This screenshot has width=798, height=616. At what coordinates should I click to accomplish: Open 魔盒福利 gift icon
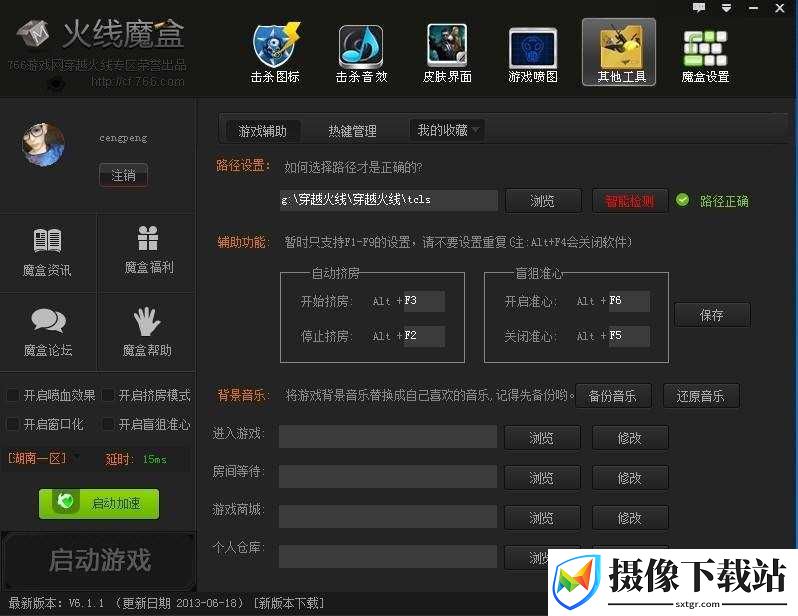(149, 250)
